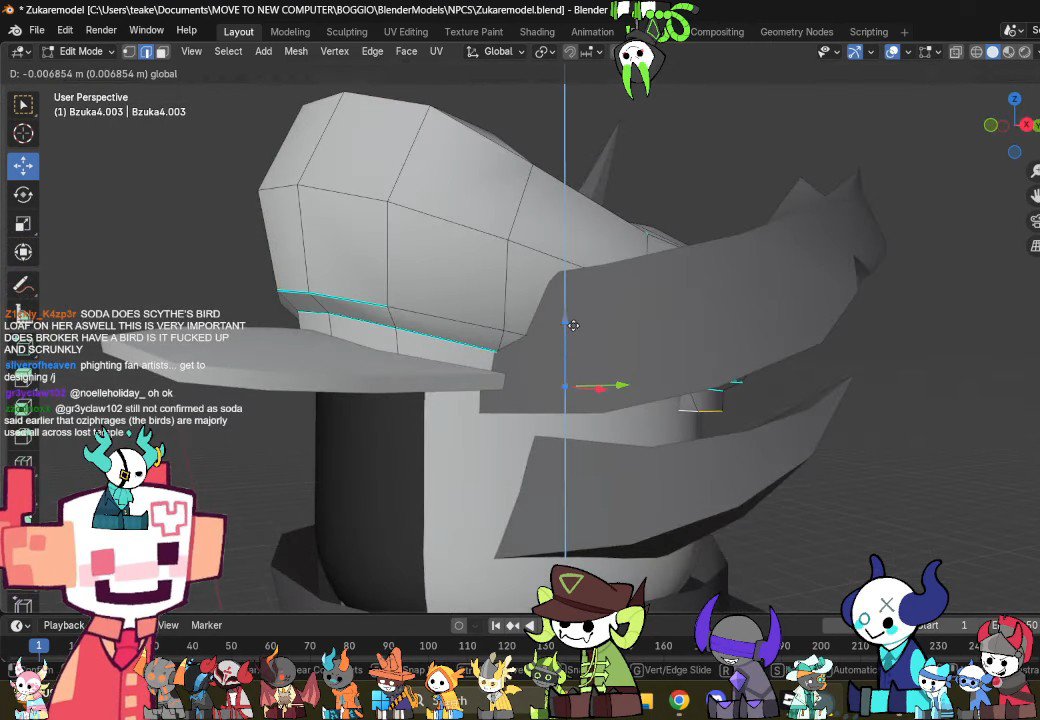The width and height of the screenshot is (1040, 720).
Task: Open the timeline Marker menu
Action: point(206,625)
